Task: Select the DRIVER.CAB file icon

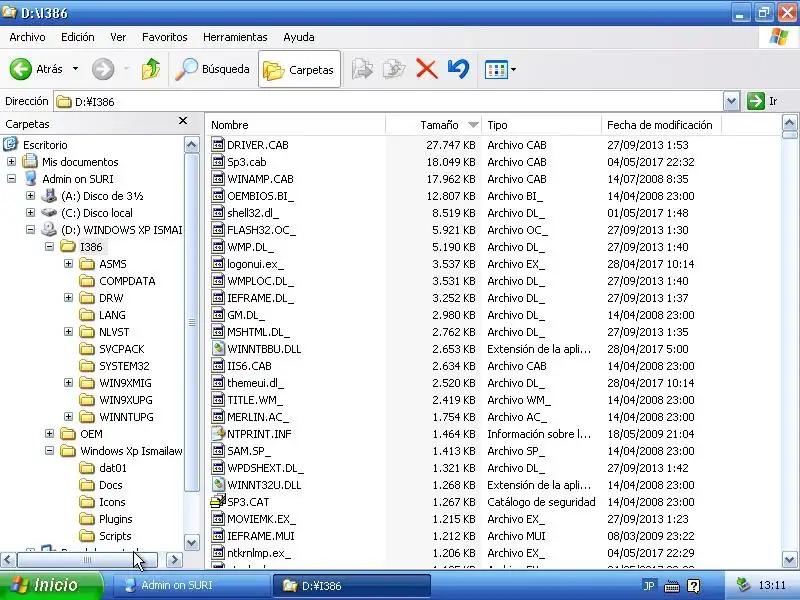Action: coord(218,144)
